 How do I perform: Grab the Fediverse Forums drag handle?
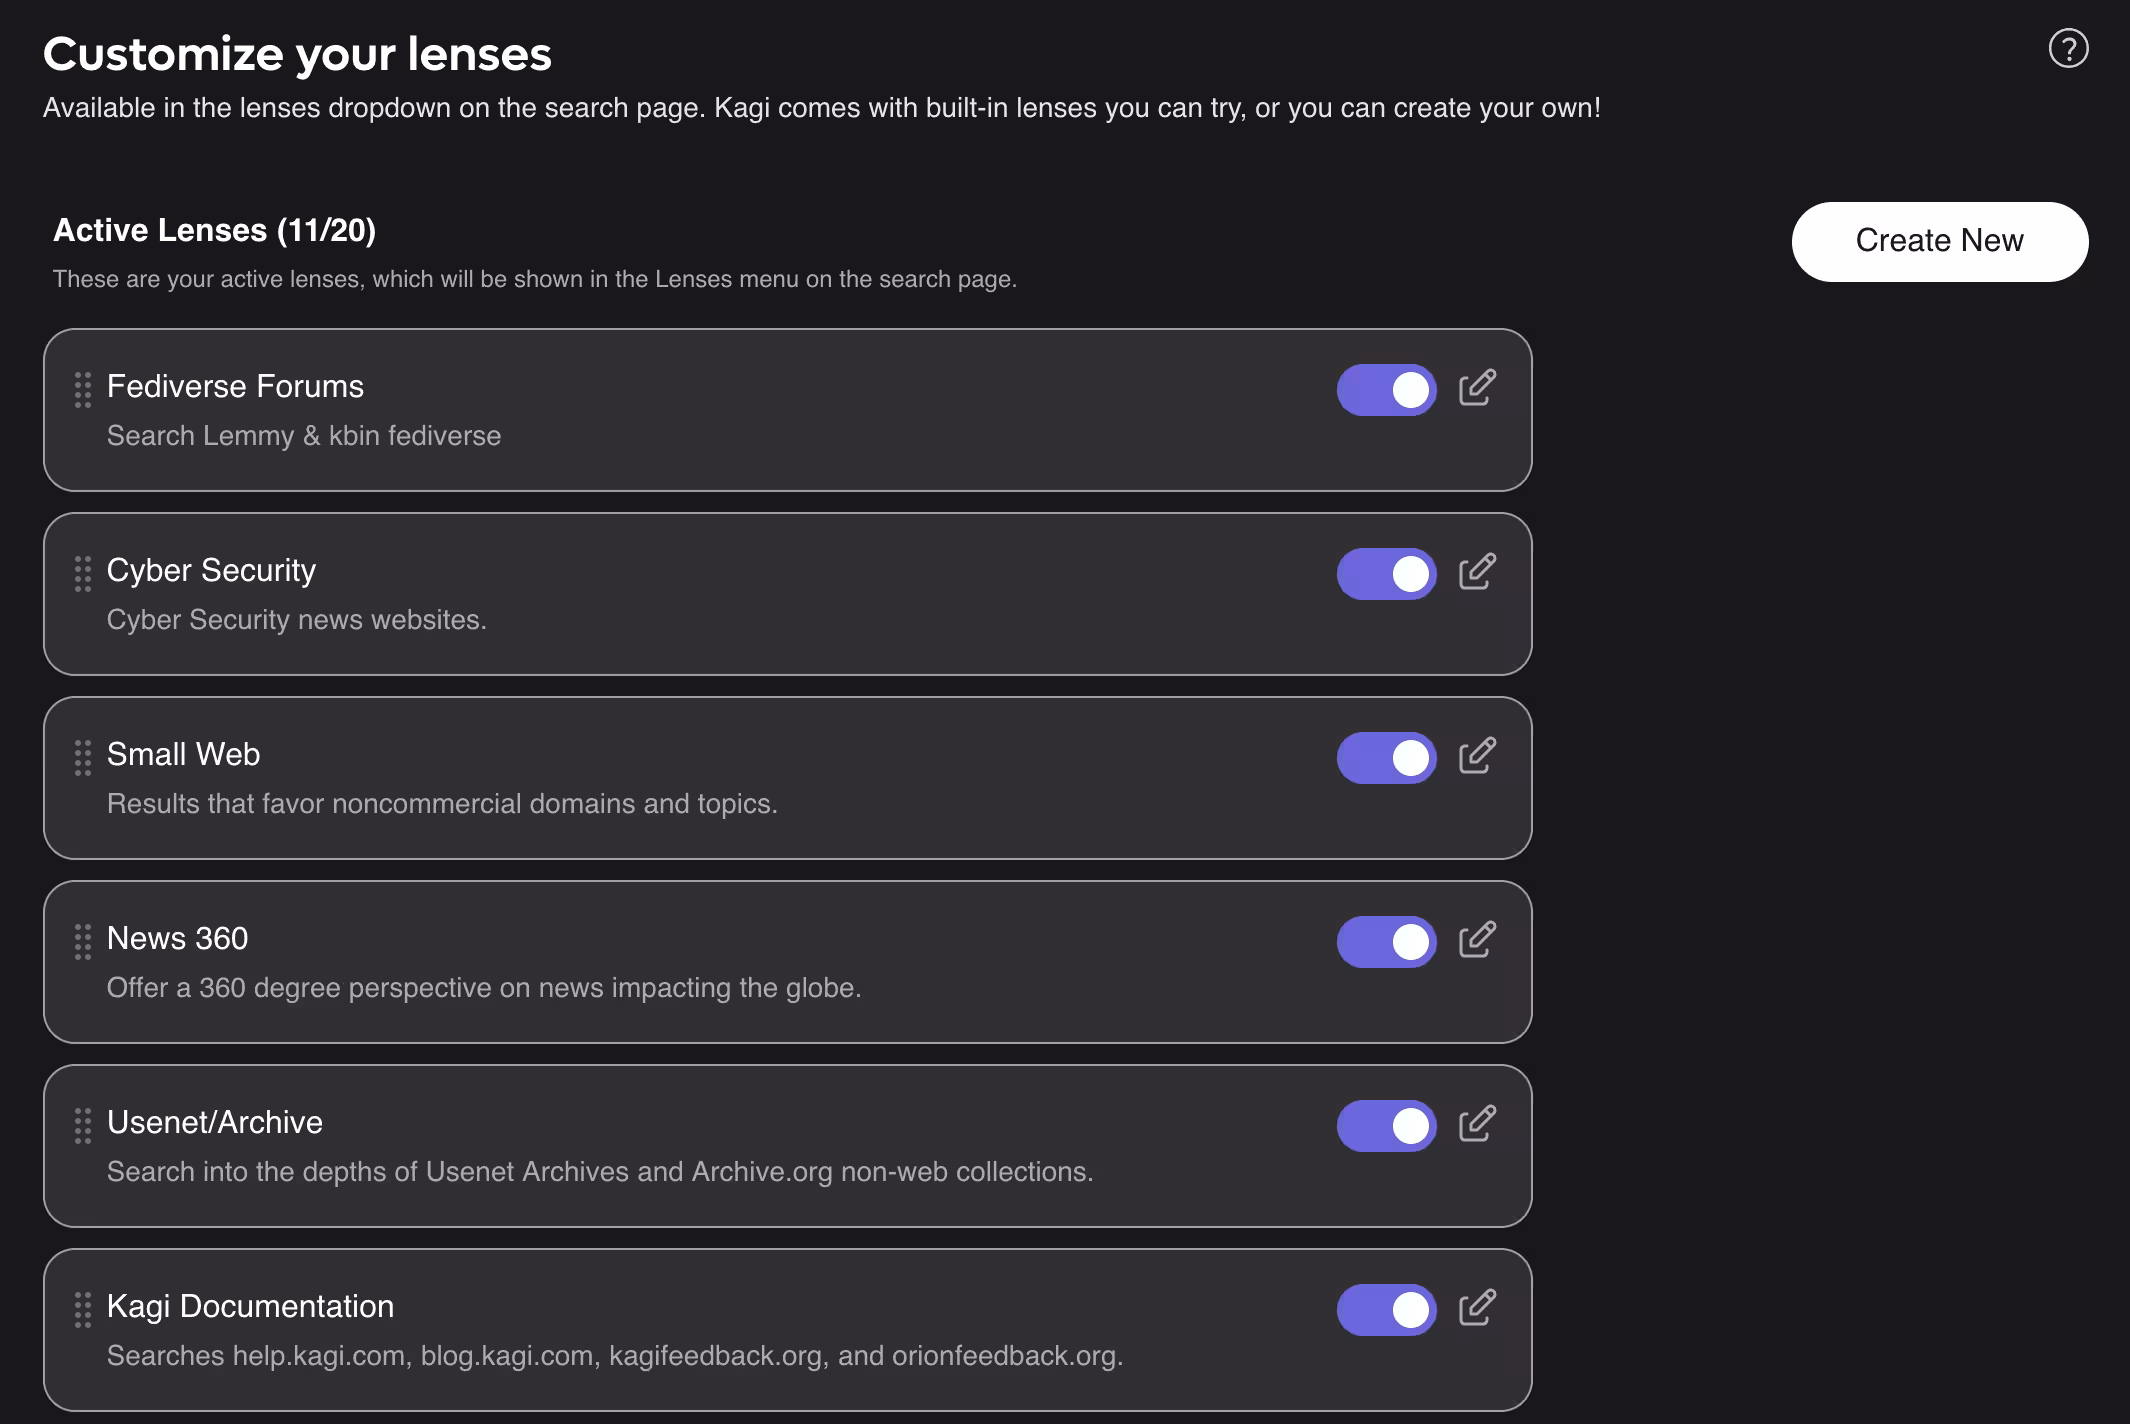point(83,390)
